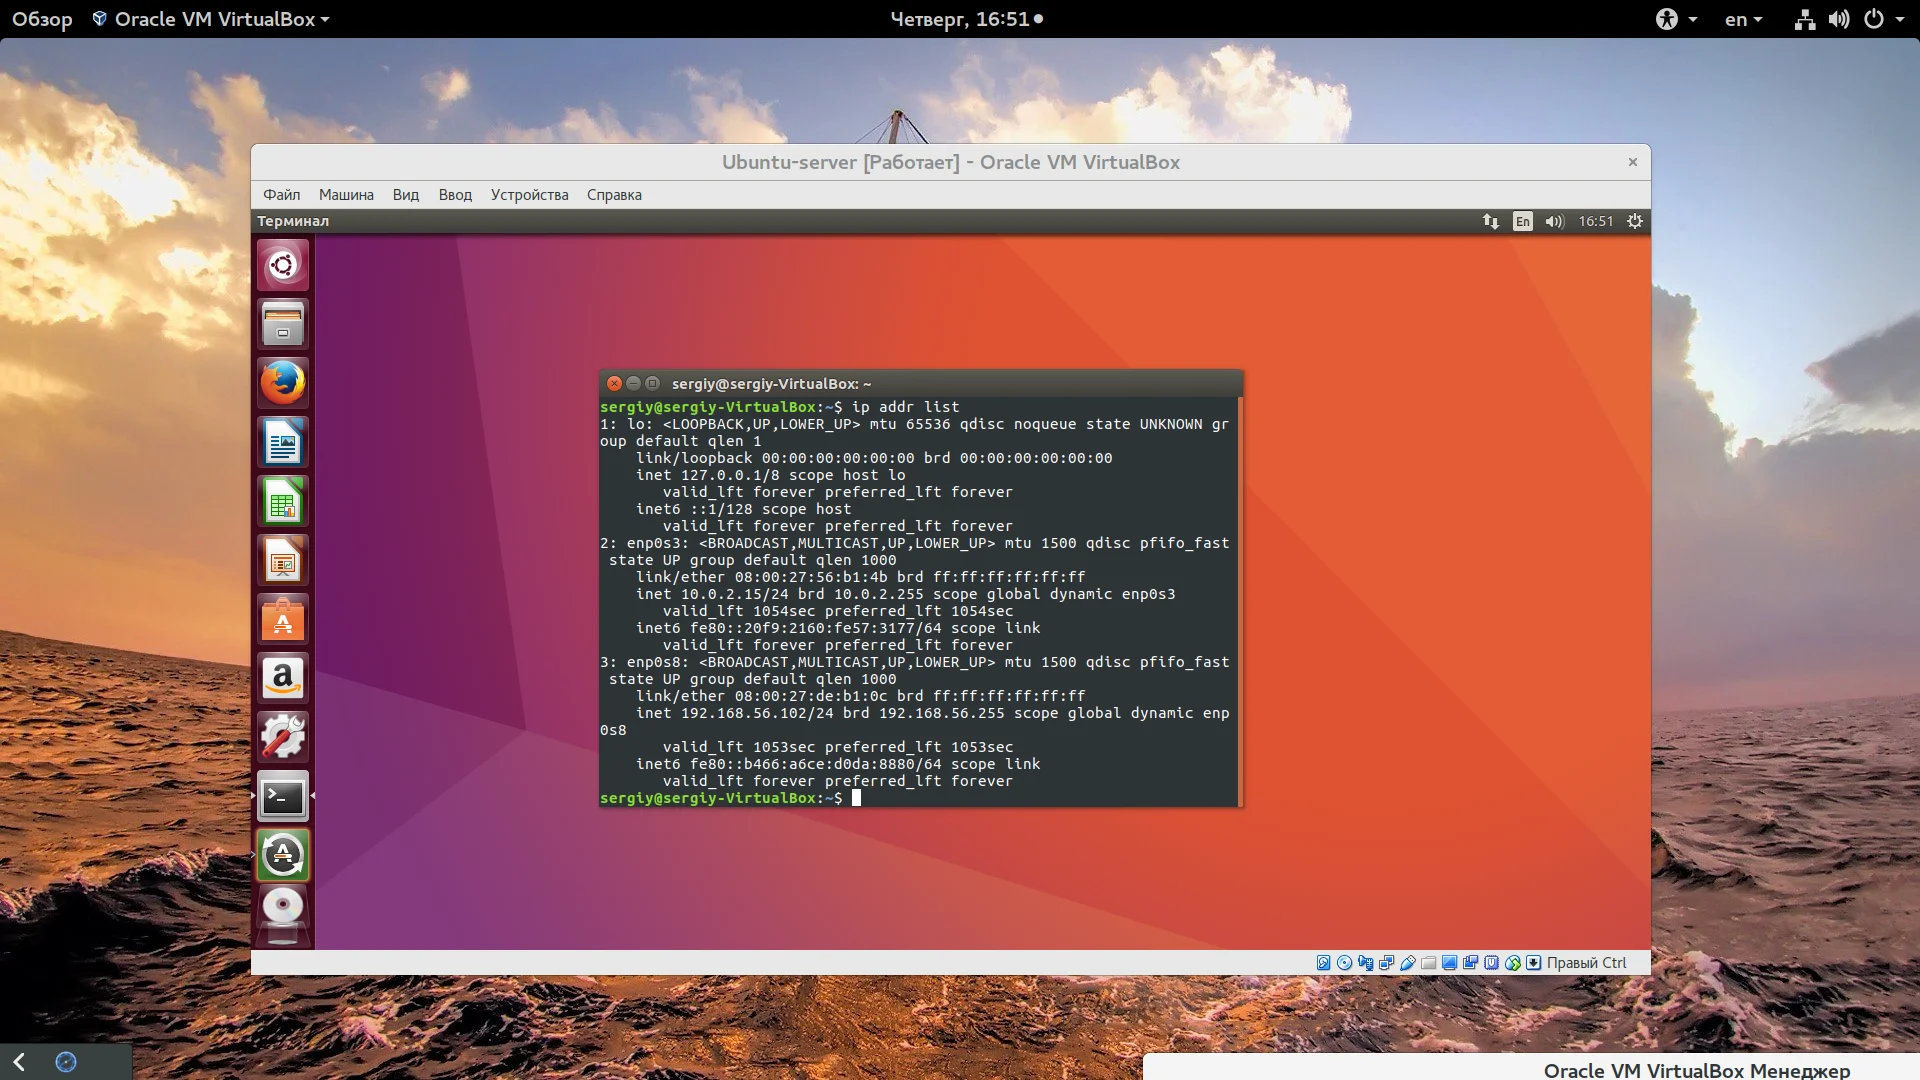Toggle the guest volume indicator

[1553, 222]
